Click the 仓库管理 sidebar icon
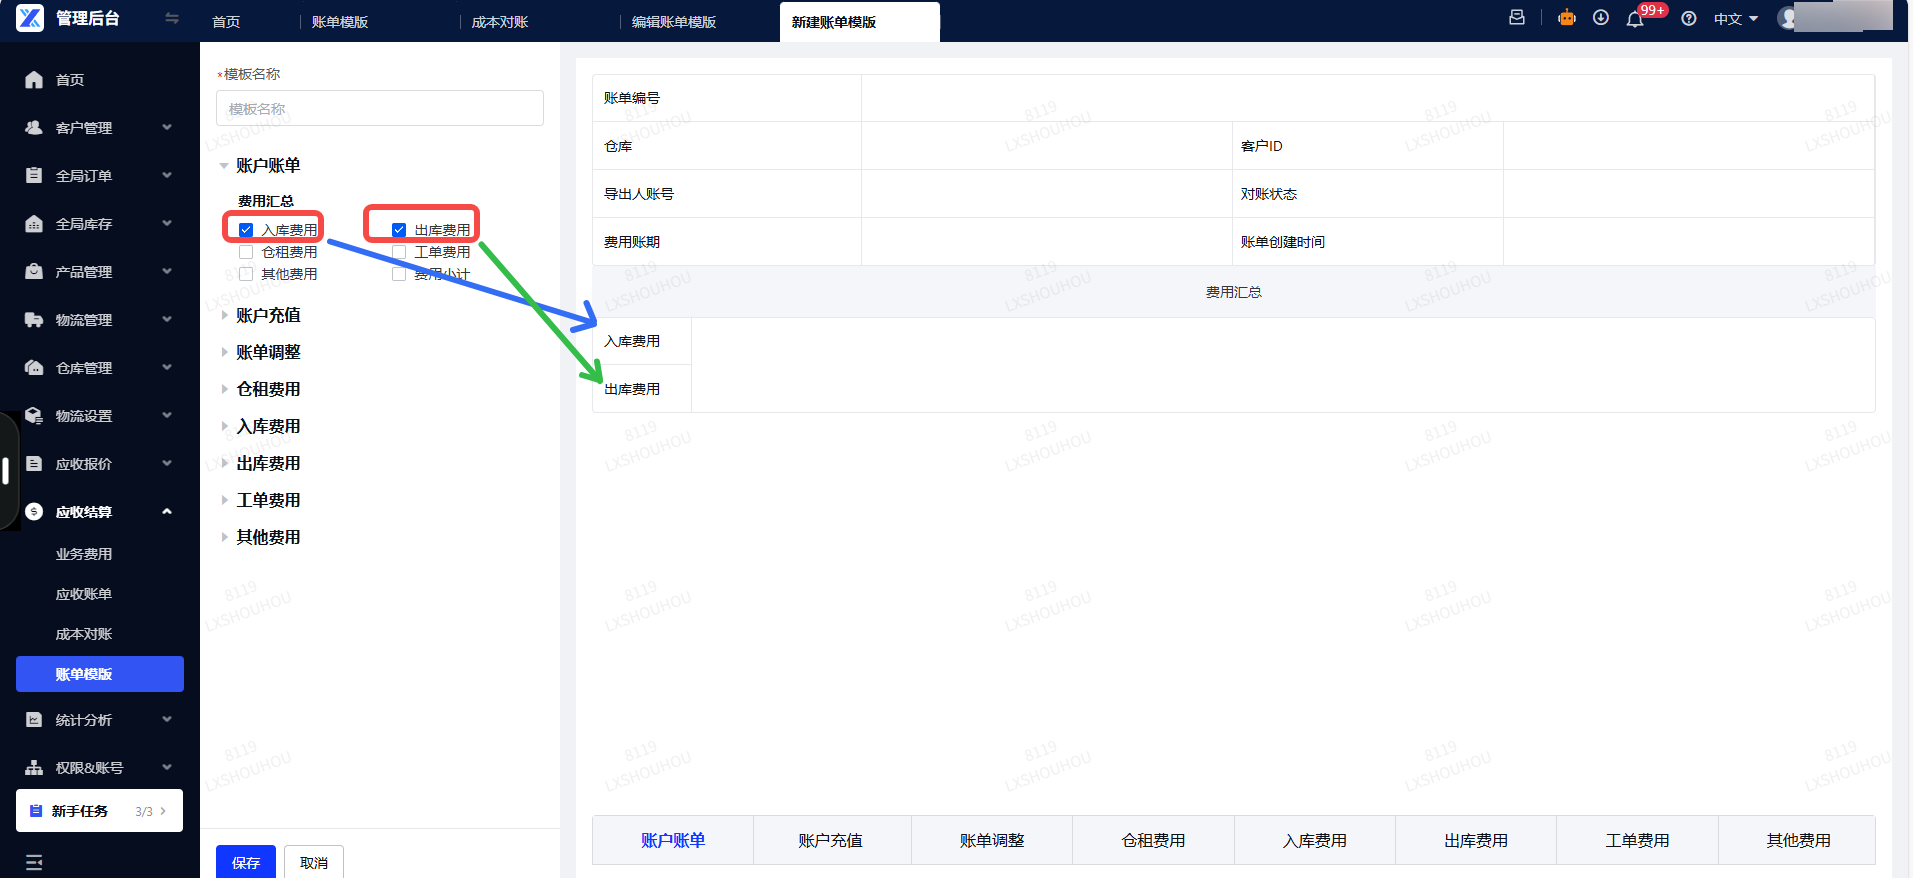The image size is (1913, 878). tap(34, 367)
